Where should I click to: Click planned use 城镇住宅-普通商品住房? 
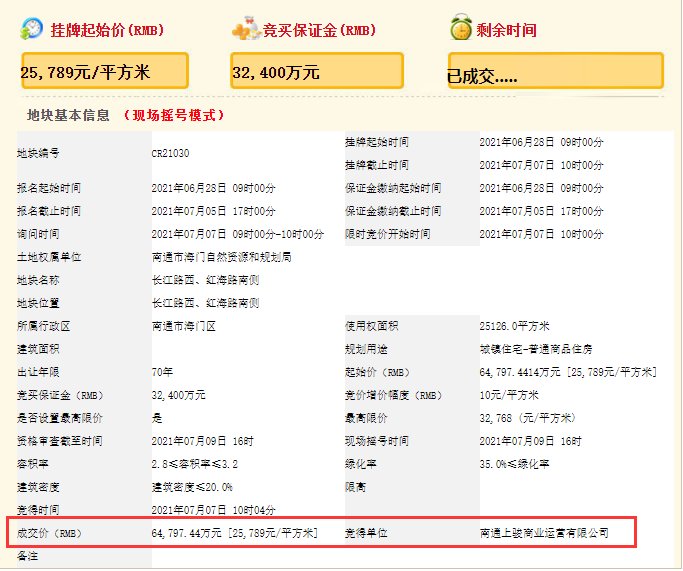coord(536,349)
